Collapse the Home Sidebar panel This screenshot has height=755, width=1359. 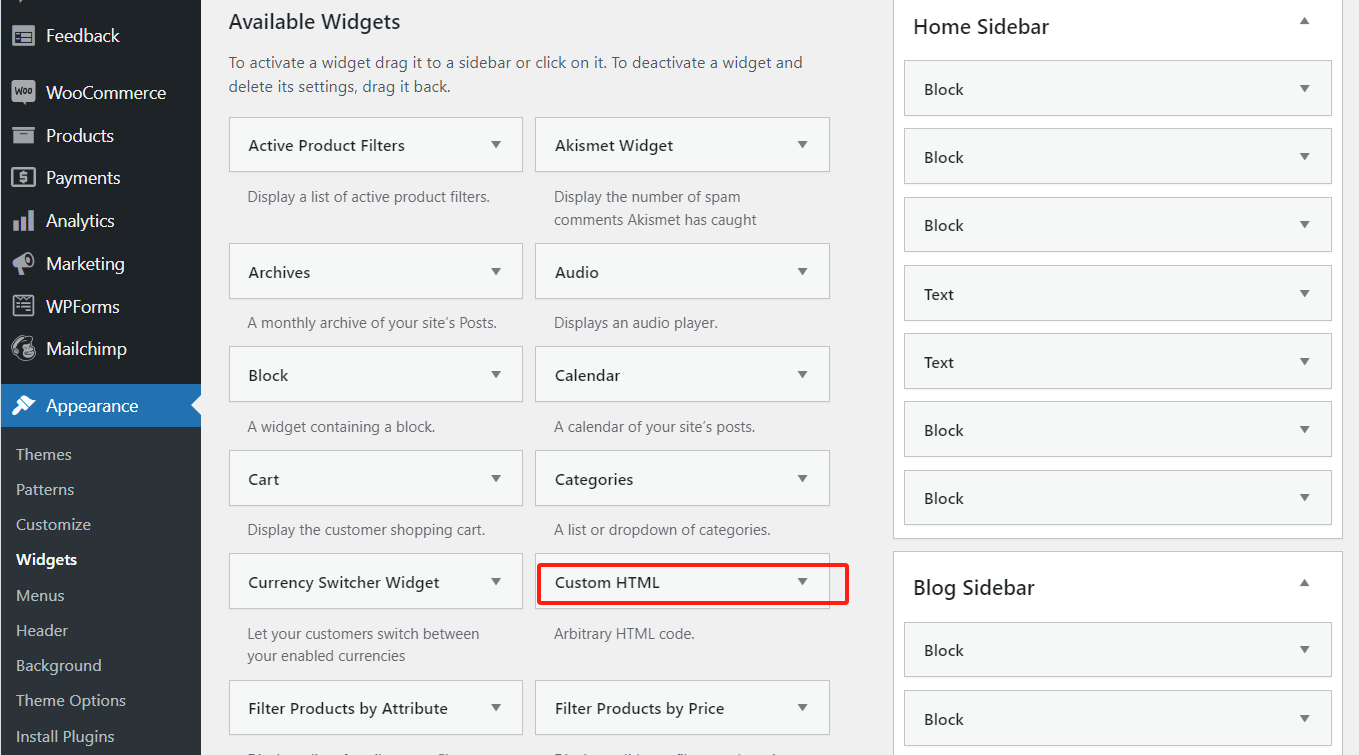coord(1304,20)
